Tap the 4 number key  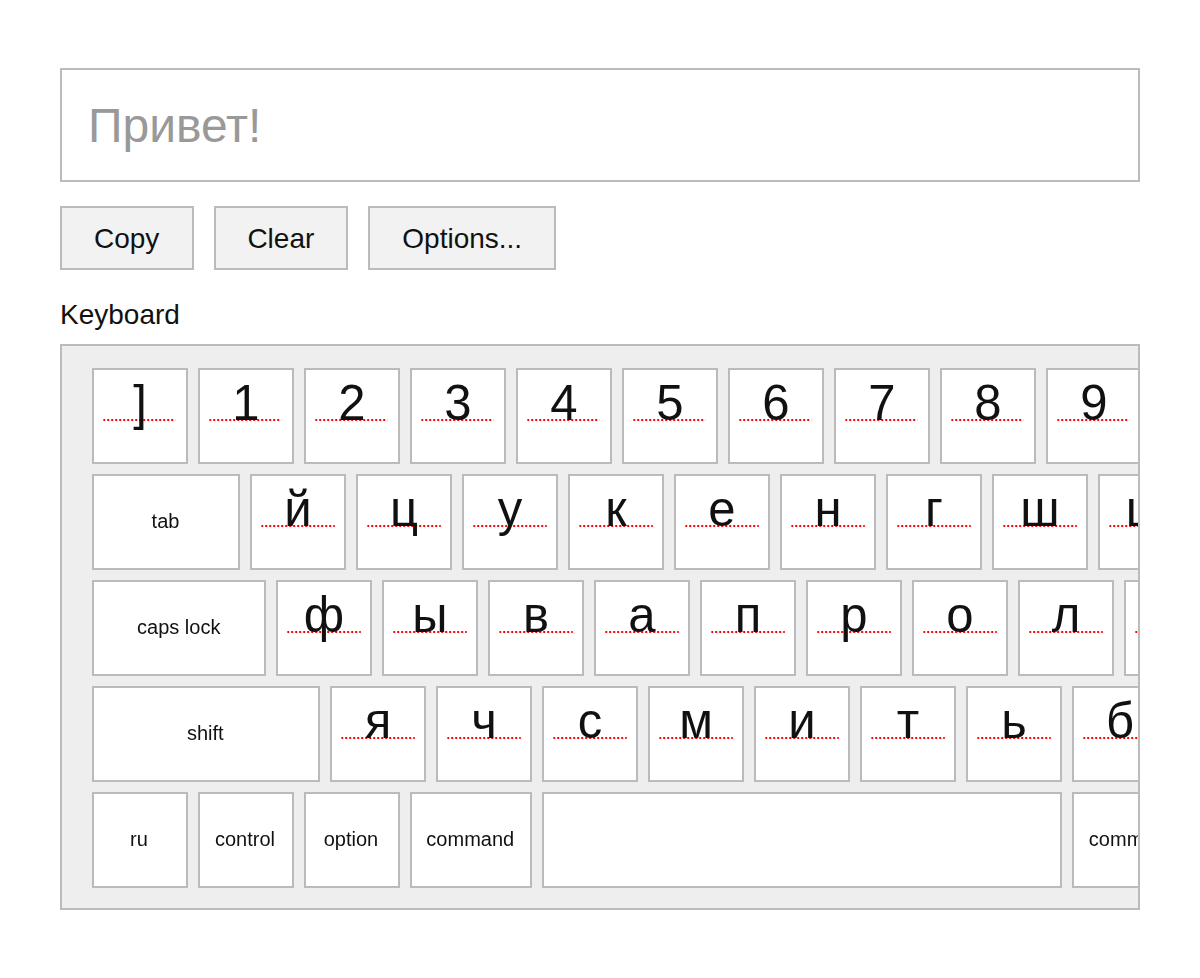[x=564, y=416]
